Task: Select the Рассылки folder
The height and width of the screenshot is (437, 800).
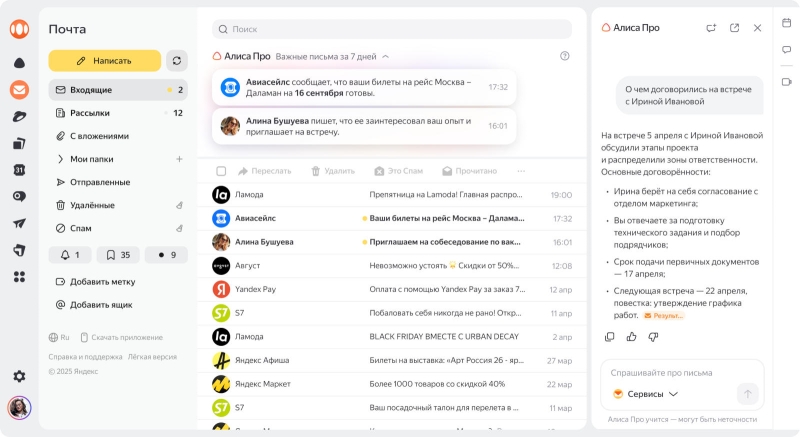Action: (x=89, y=113)
